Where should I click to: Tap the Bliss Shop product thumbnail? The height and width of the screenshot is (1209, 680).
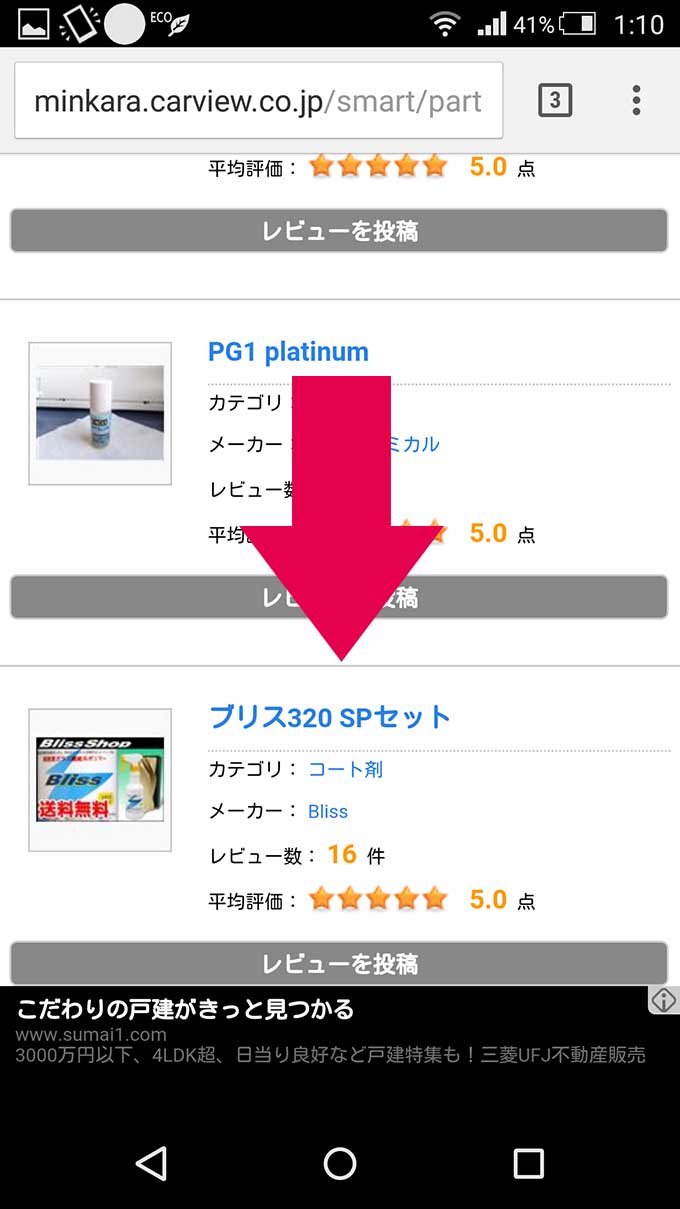(x=100, y=780)
